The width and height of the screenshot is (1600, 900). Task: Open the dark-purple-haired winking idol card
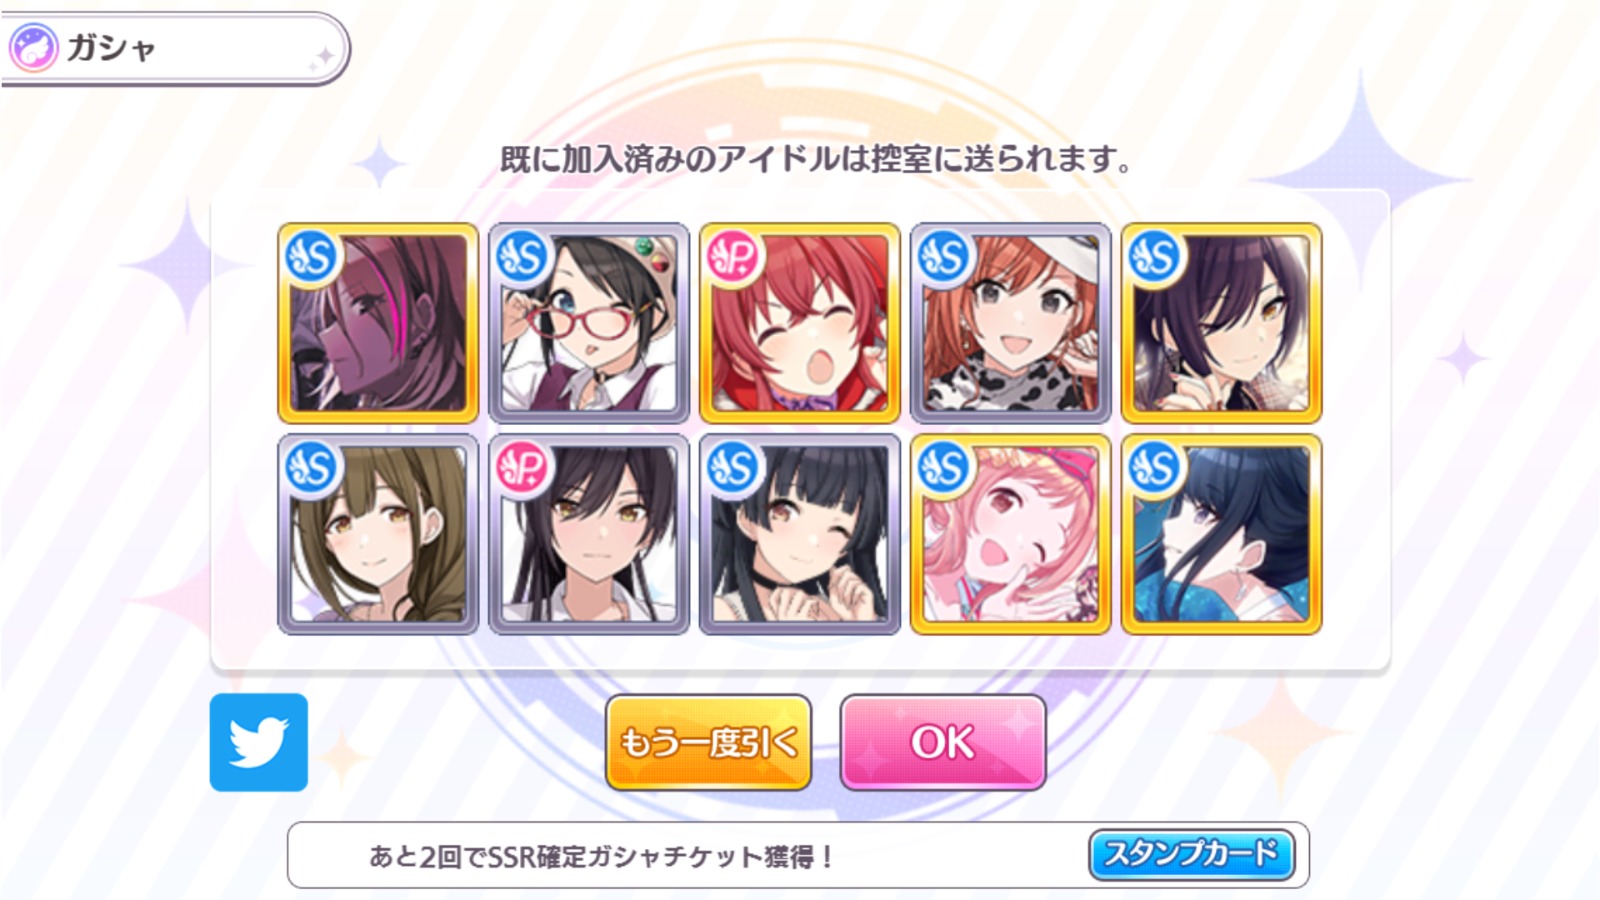tap(1222, 323)
